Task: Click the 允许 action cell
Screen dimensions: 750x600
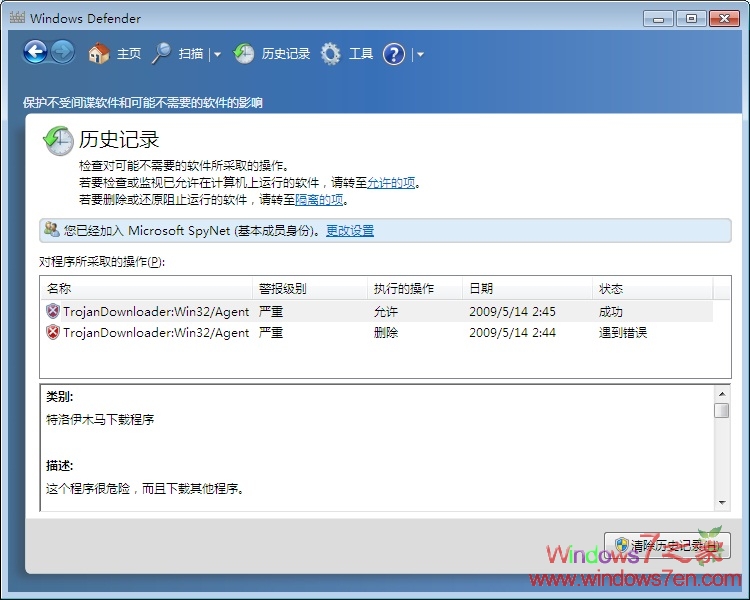Action: [x=386, y=311]
